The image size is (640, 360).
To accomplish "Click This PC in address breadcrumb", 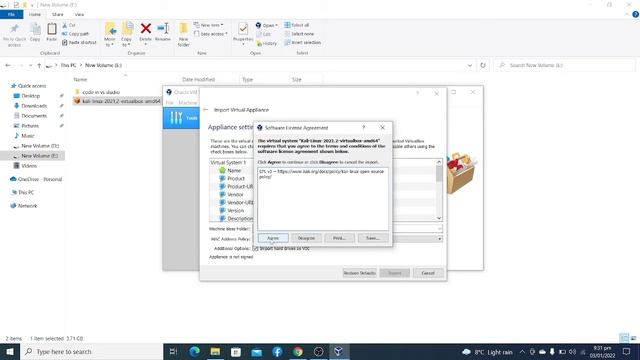I will [68, 65].
